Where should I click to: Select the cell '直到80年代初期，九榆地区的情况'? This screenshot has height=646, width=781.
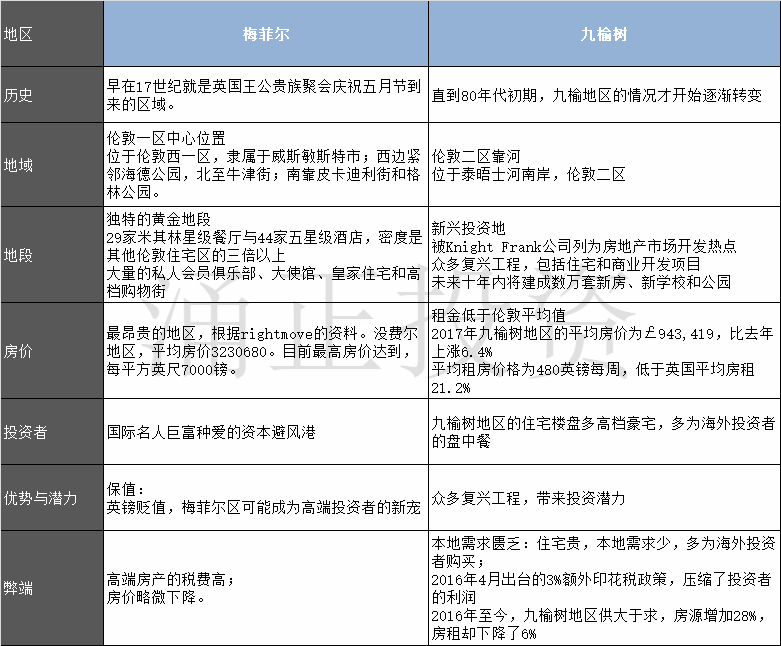pos(604,95)
